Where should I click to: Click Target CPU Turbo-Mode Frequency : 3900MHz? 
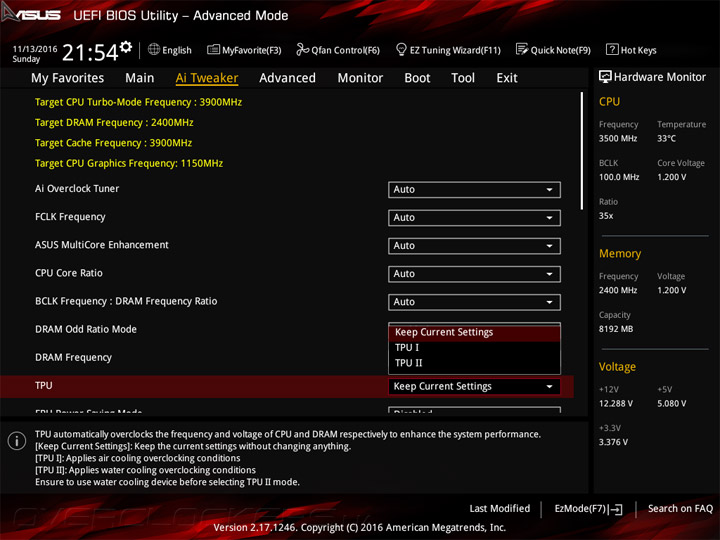138,102
